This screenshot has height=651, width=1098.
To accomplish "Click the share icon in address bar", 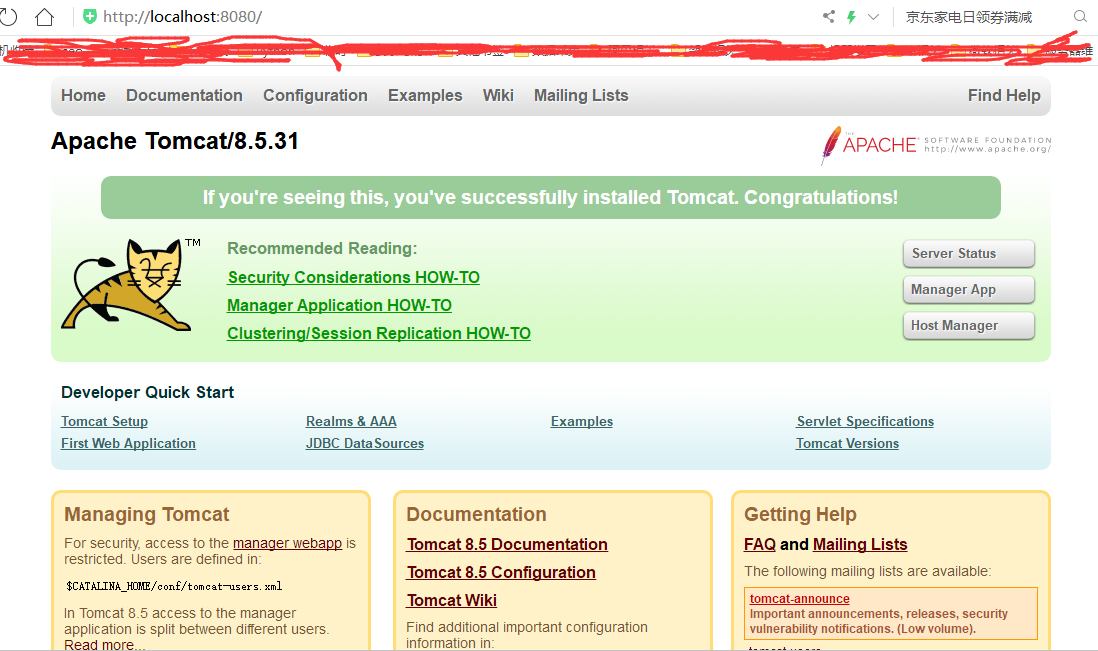I will tap(828, 17).
